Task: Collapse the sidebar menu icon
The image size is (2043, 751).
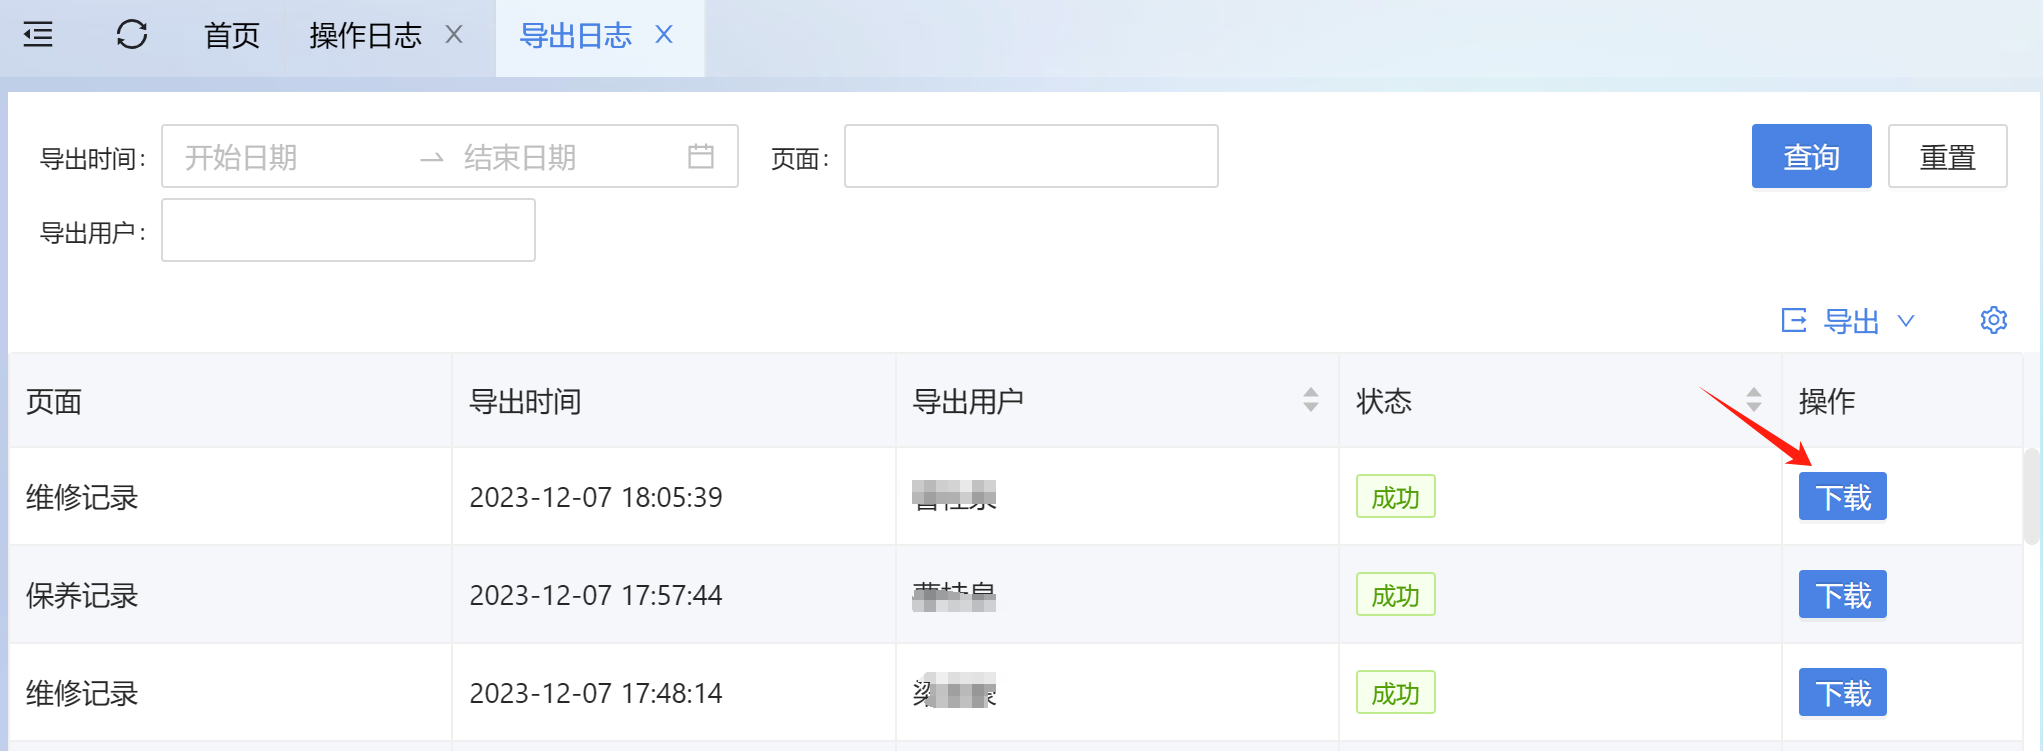Action: coord(38,35)
